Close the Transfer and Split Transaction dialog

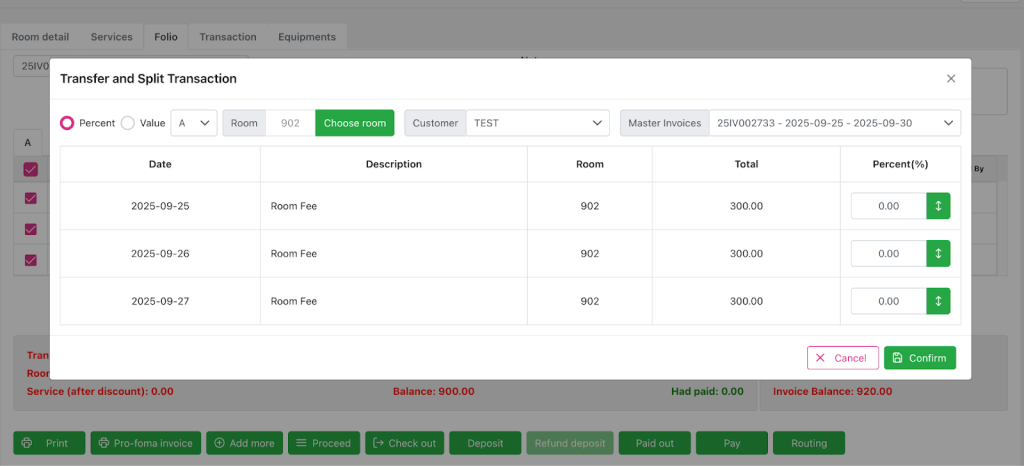coord(951,78)
